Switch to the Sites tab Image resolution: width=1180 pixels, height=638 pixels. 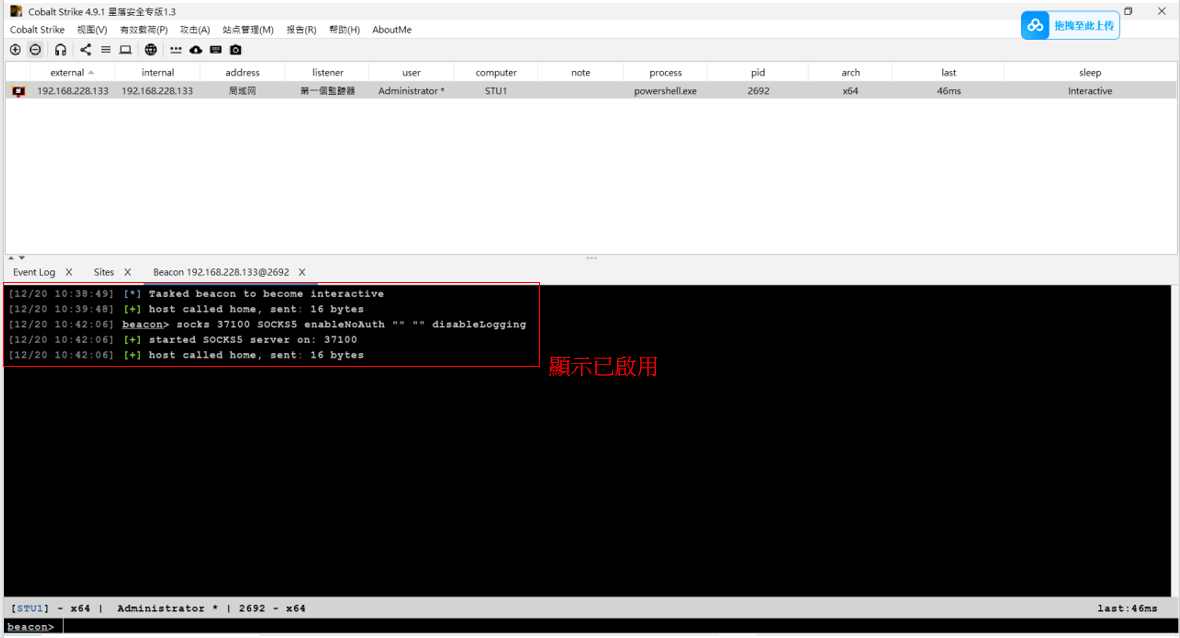point(104,272)
